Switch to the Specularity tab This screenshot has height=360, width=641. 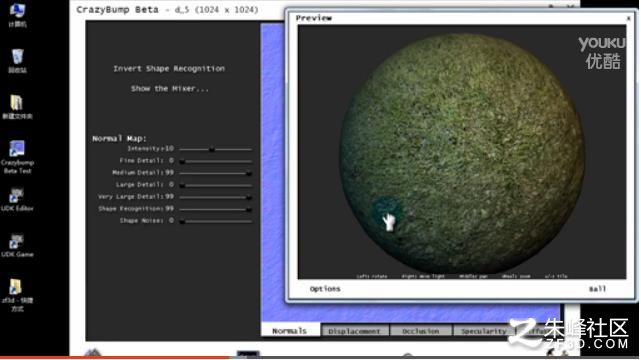click(x=484, y=331)
